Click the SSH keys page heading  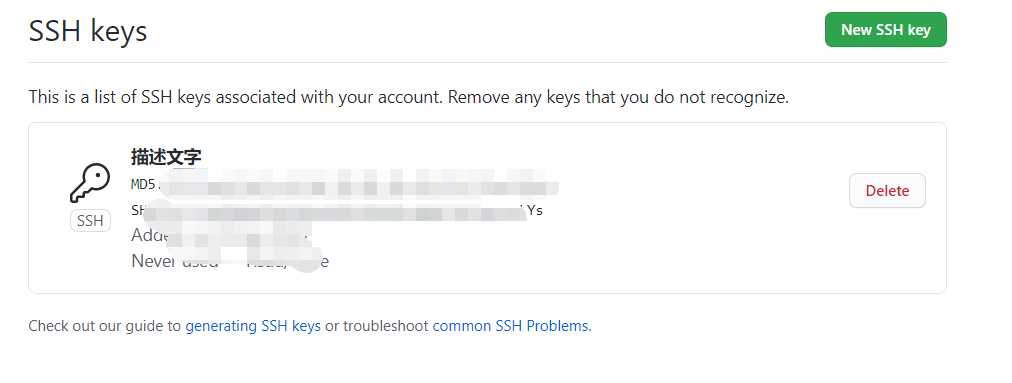coord(88,30)
